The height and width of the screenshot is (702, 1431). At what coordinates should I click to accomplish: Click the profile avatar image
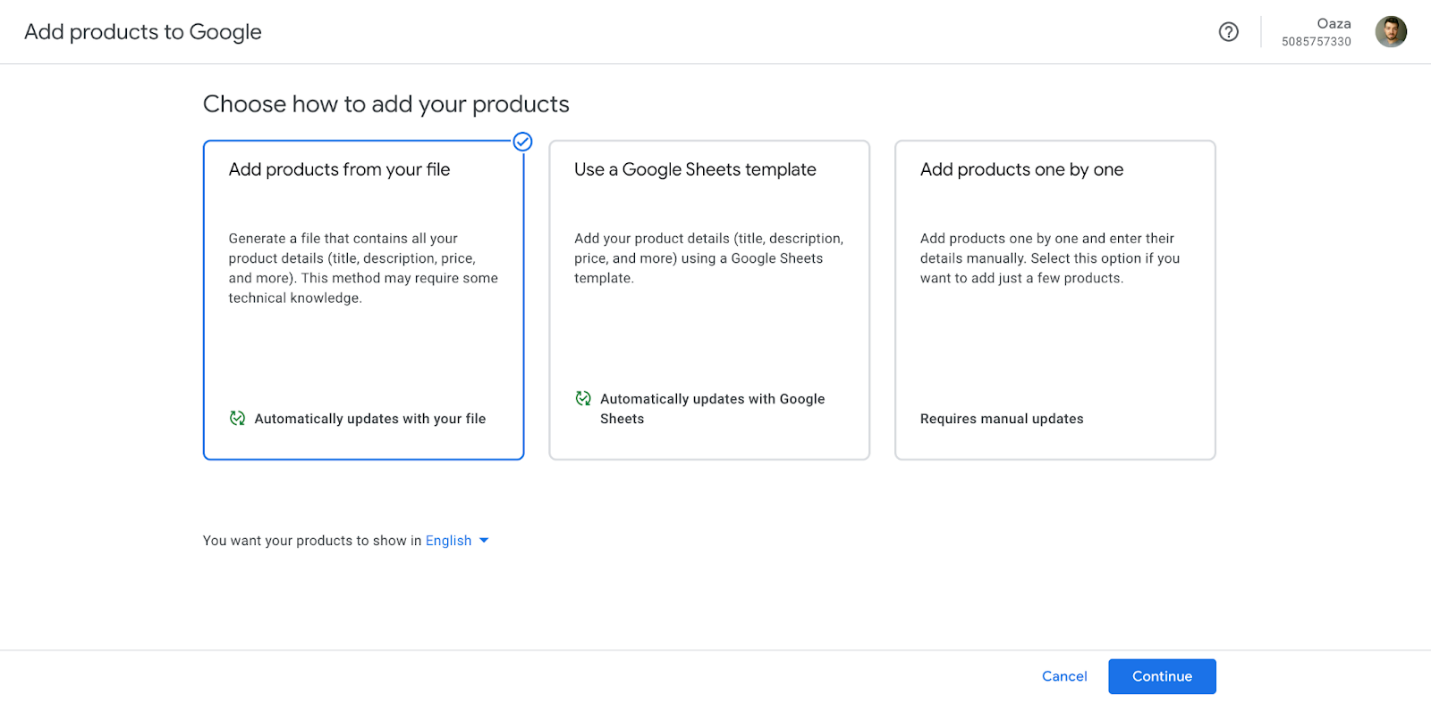pos(1391,31)
